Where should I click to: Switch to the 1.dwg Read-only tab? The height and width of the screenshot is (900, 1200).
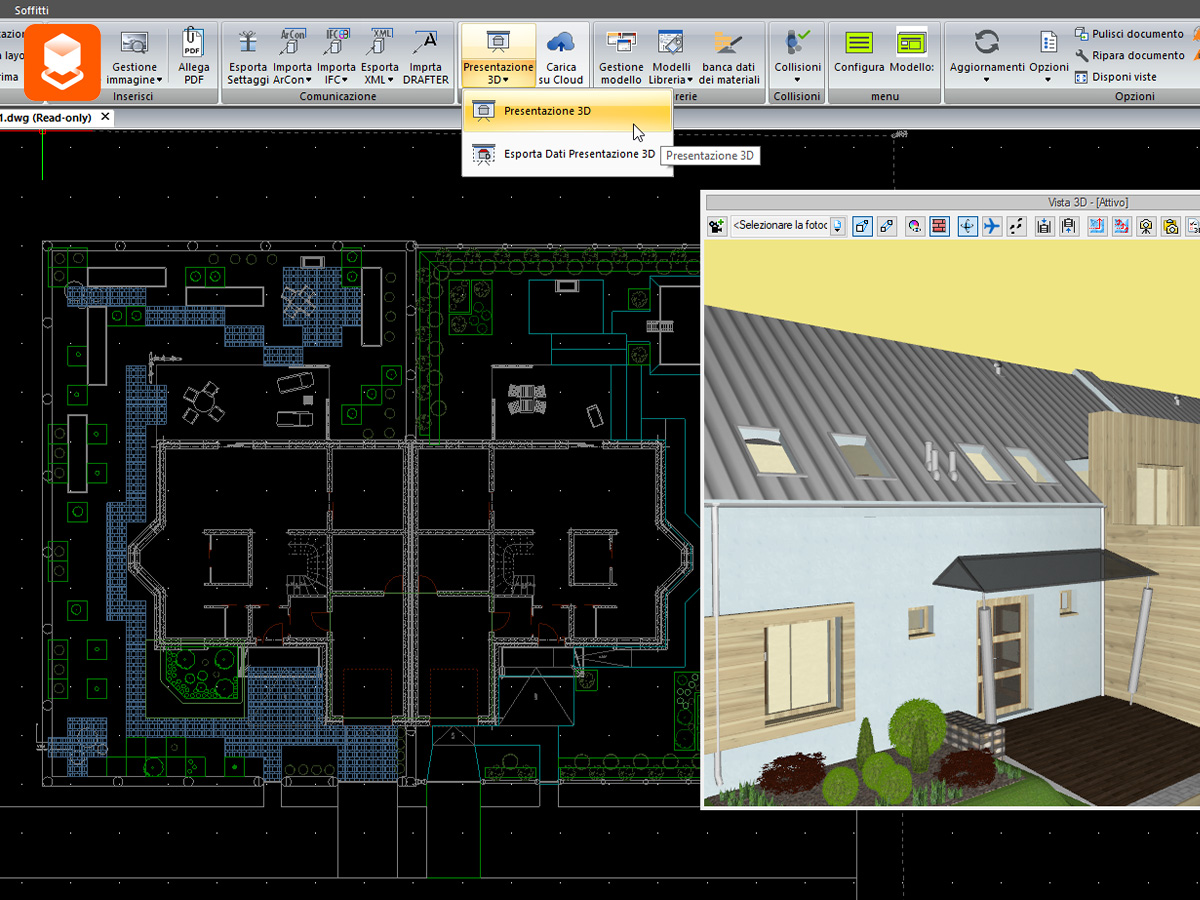[45, 117]
